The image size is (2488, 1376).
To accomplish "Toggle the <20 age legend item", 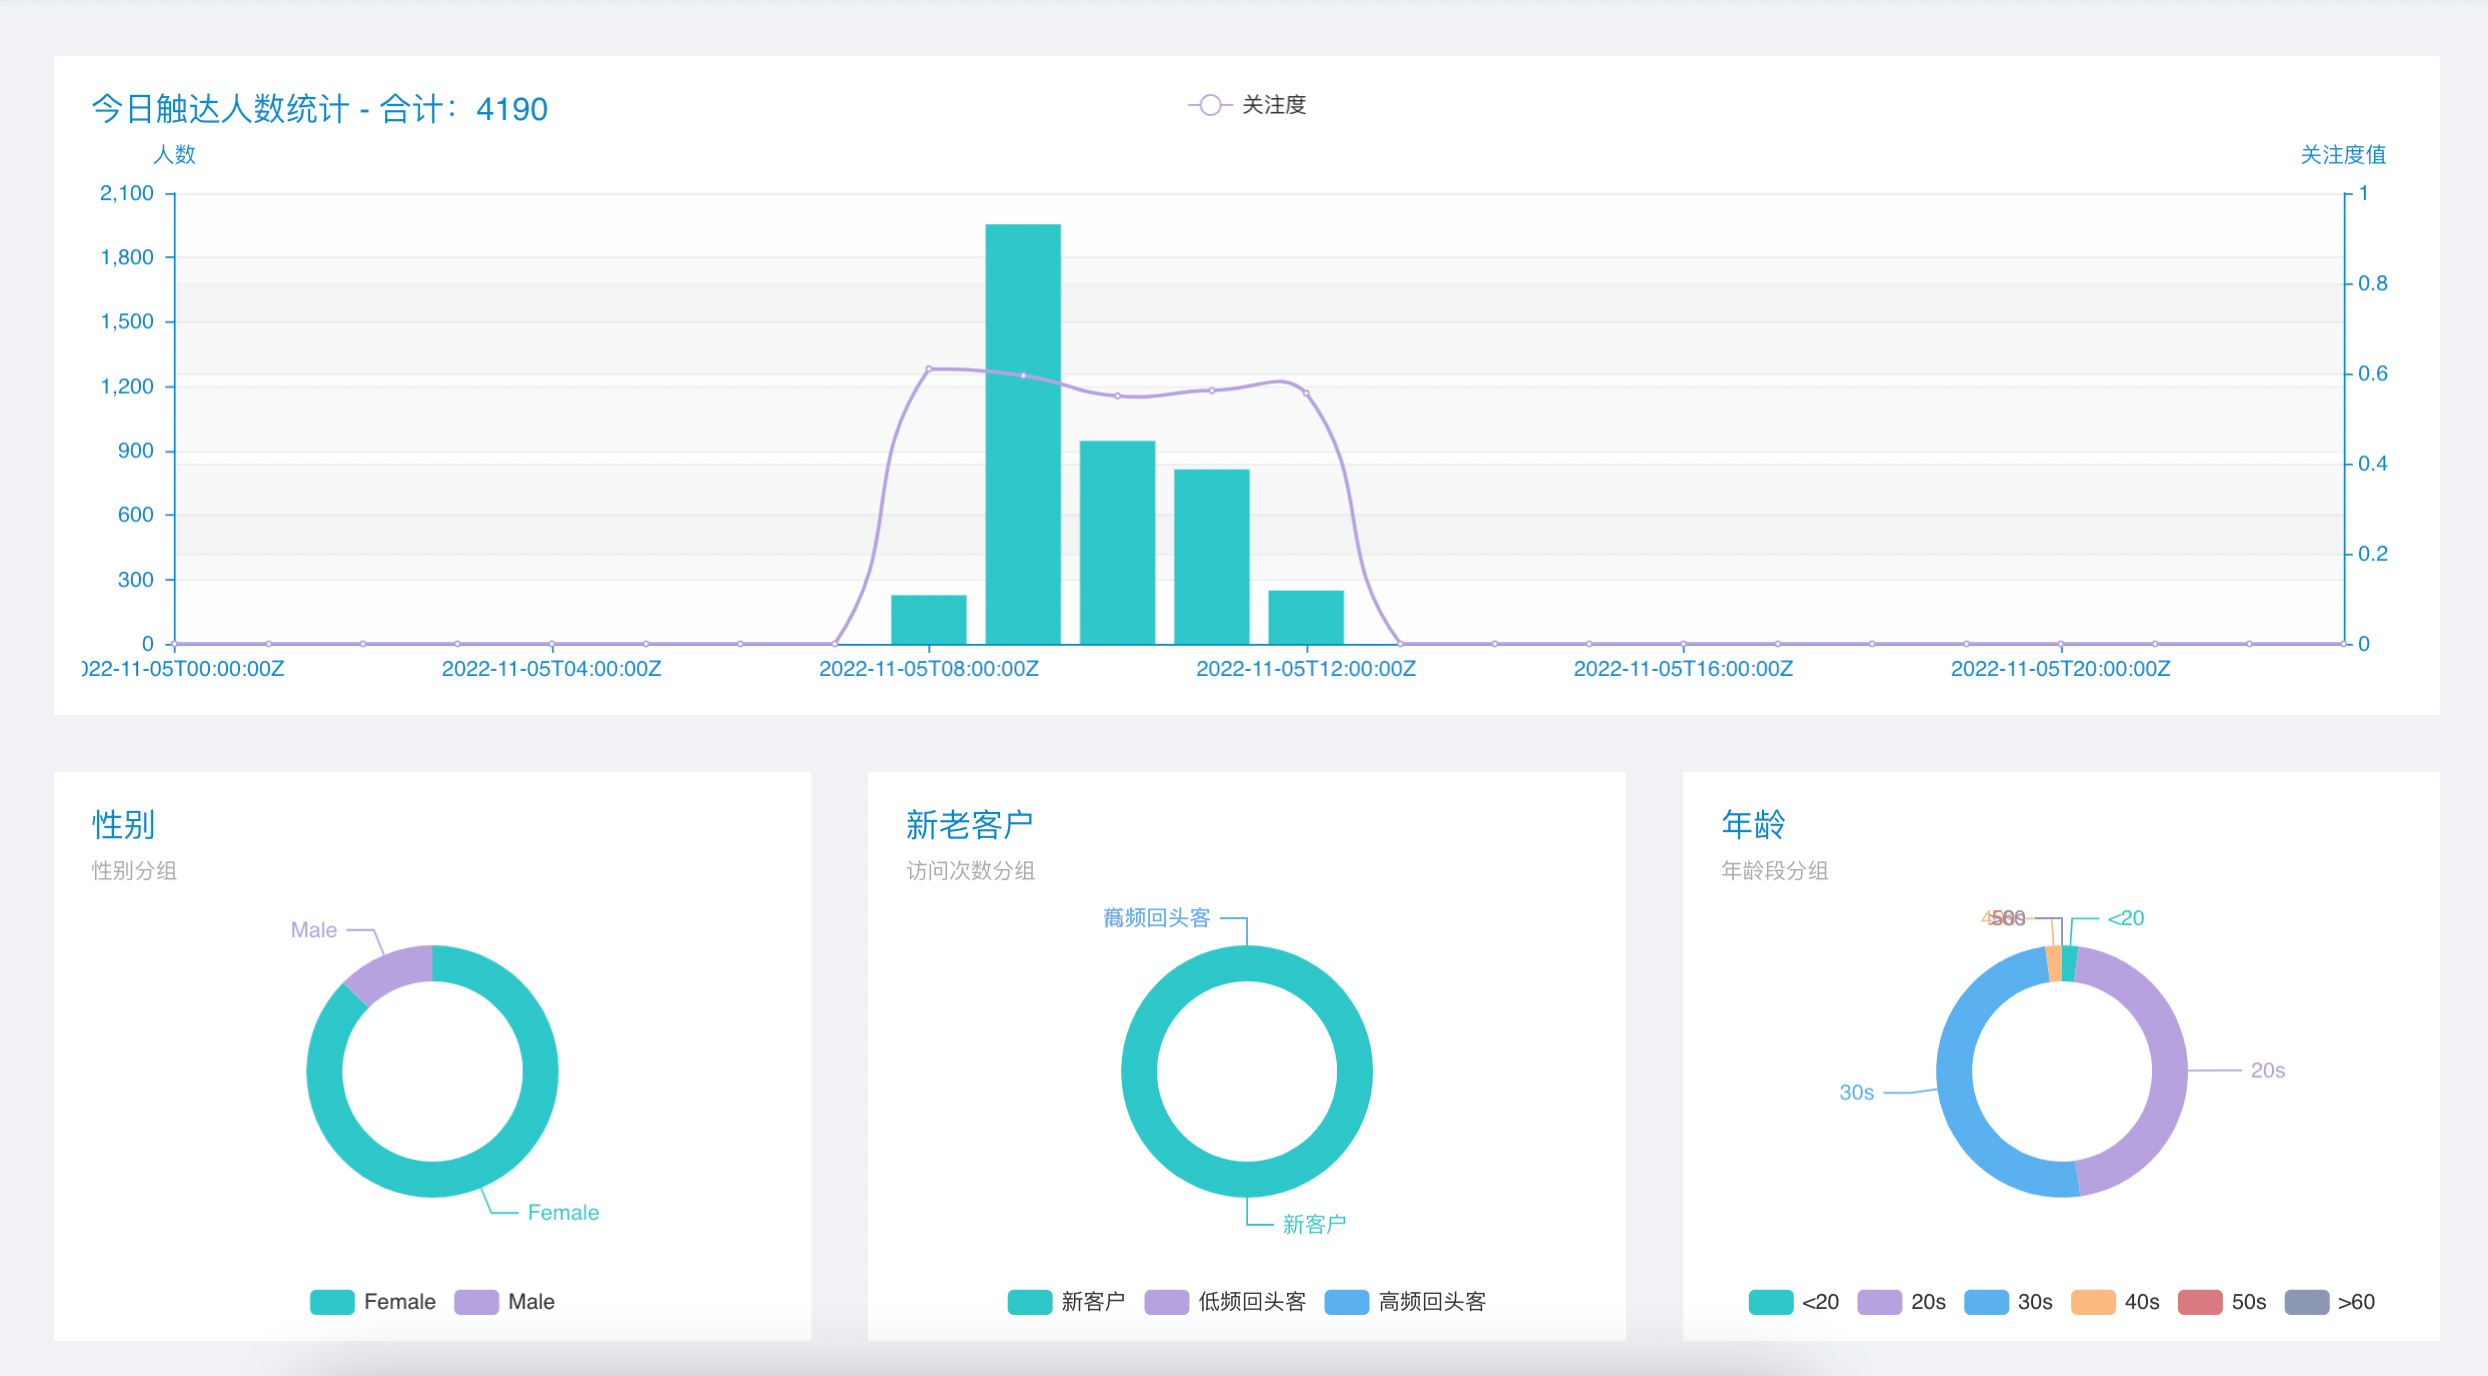I will pos(1794,1302).
